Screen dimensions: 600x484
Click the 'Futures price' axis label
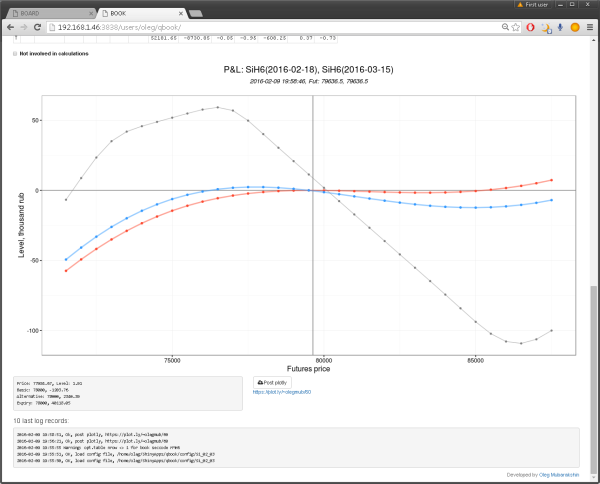308,369
